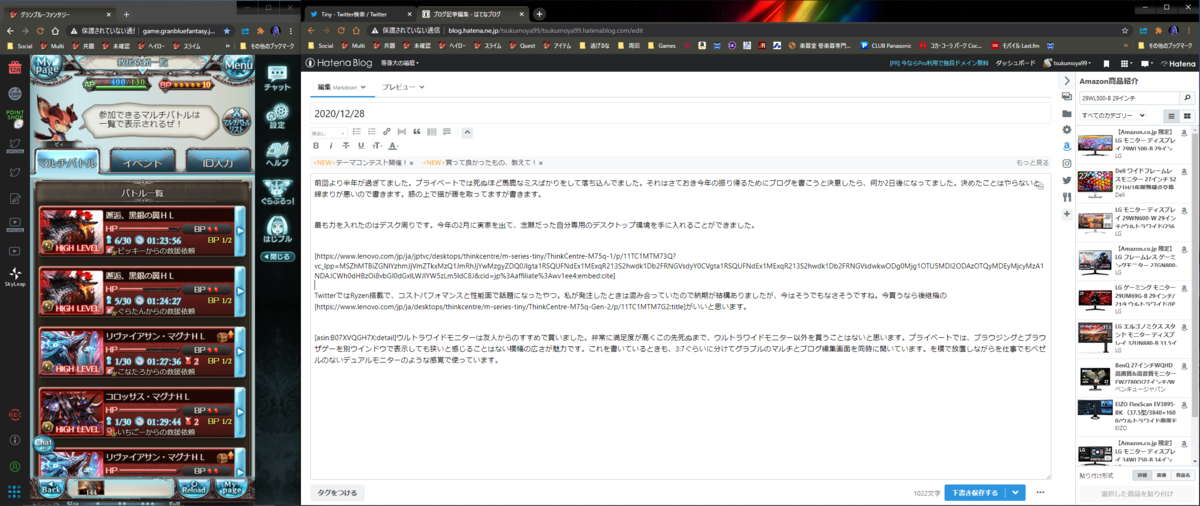Screen dimensions: 1200x506
Task: Join the リヴァイアサン・マグナHL battle from こなた
Action: 141,352
